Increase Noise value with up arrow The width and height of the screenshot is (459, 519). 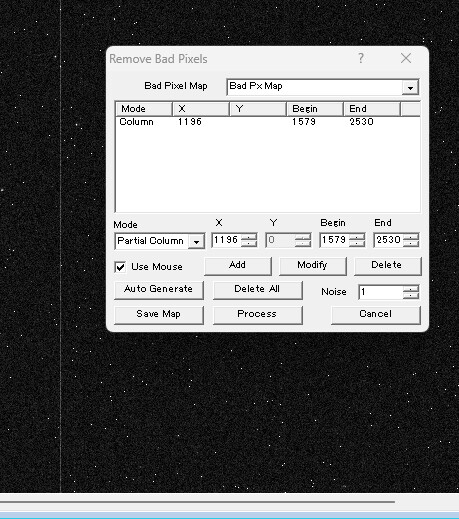click(411, 289)
